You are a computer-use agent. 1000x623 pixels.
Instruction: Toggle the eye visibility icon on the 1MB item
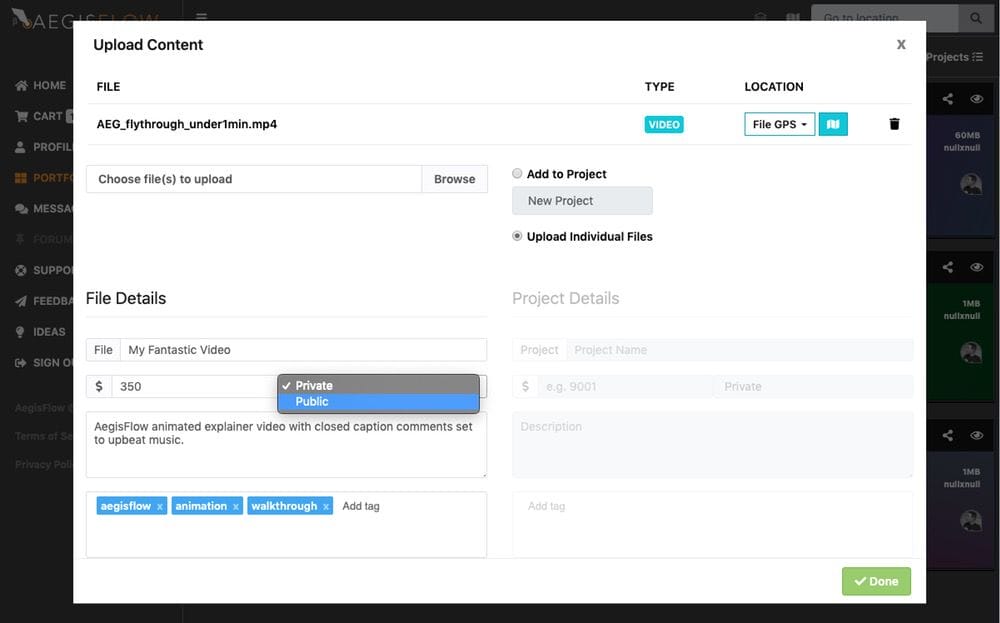pyautogui.click(x=976, y=266)
